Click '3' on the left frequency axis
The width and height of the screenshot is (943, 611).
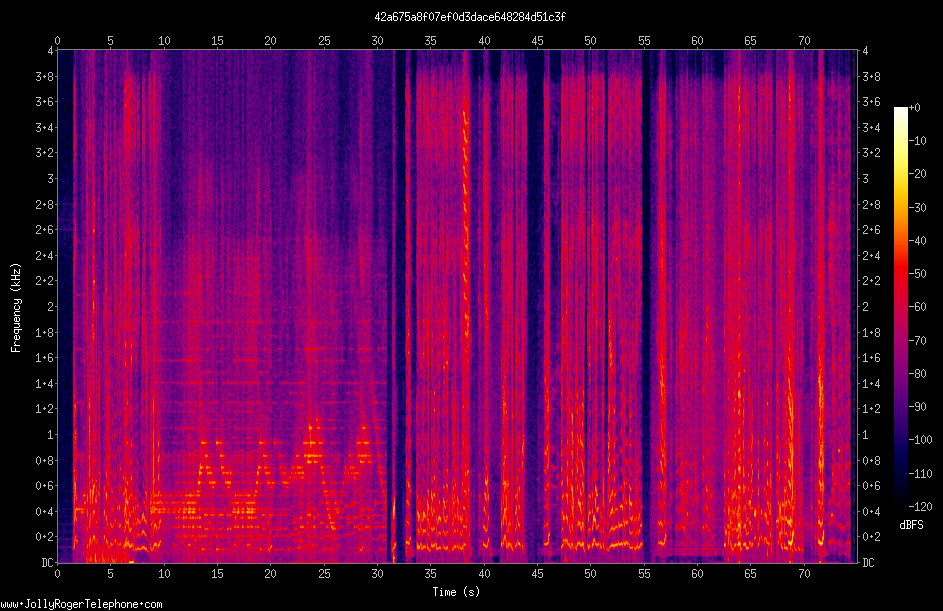(x=50, y=179)
